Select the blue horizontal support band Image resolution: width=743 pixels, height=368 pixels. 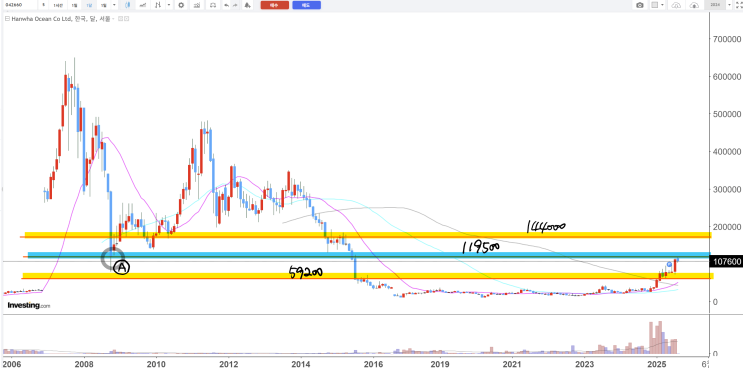pyautogui.click(x=370, y=255)
